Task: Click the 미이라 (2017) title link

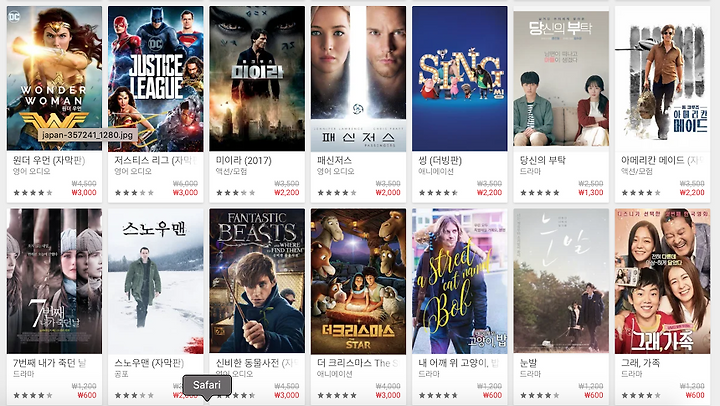Action: coord(243,160)
